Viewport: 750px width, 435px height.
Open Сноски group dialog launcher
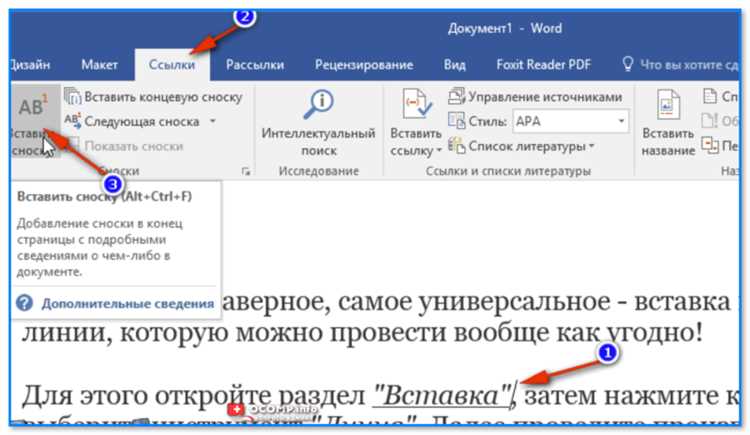(x=246, y=171)
